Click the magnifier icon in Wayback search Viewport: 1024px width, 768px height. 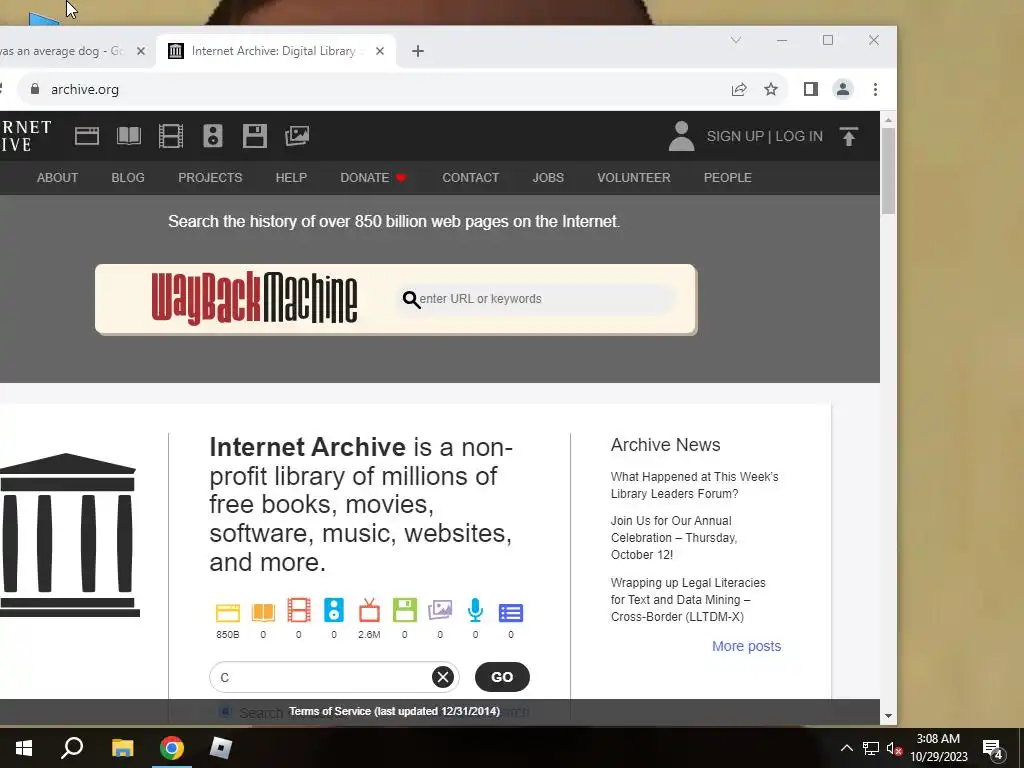click(411, 299)
